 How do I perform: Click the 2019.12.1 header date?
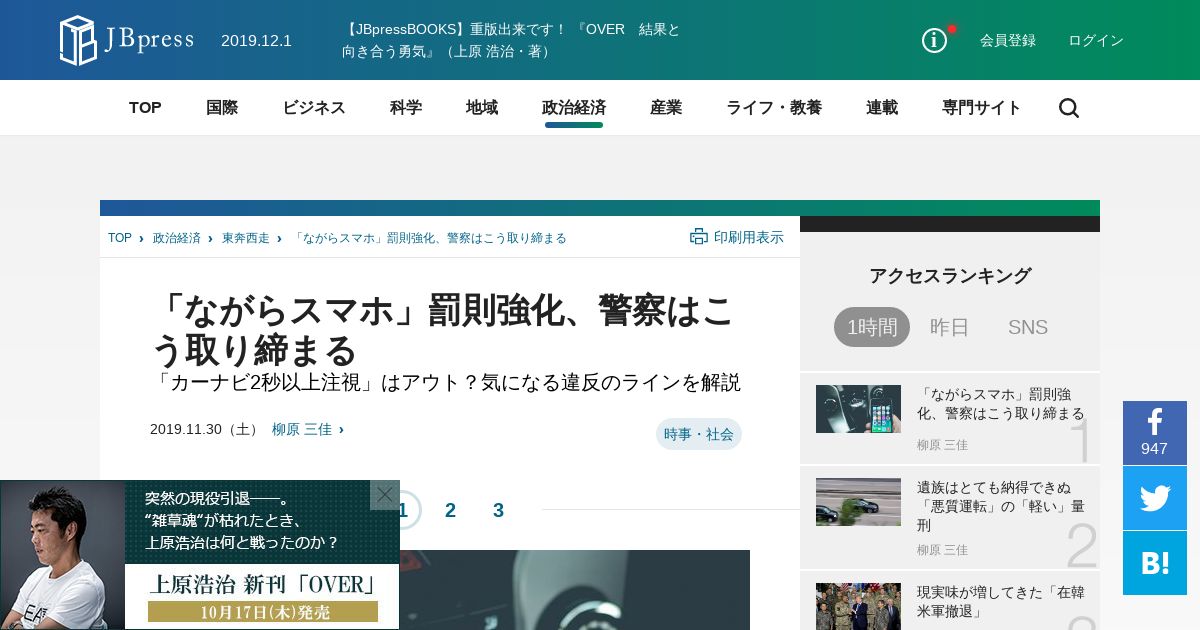[x=256, y=41]
